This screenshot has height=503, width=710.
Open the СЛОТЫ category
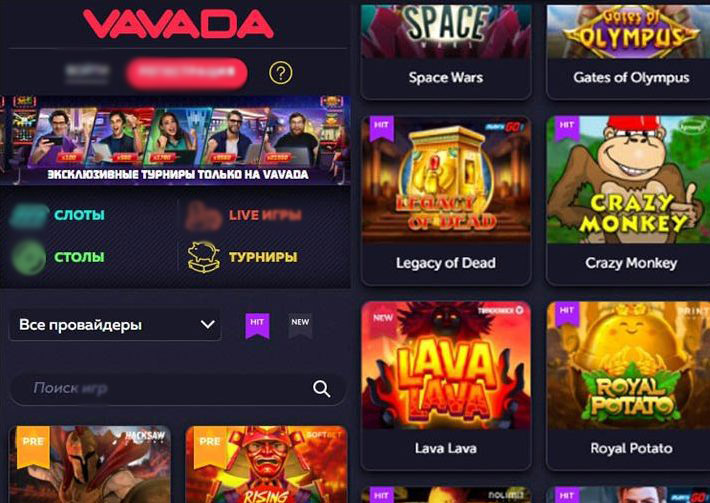79,215
